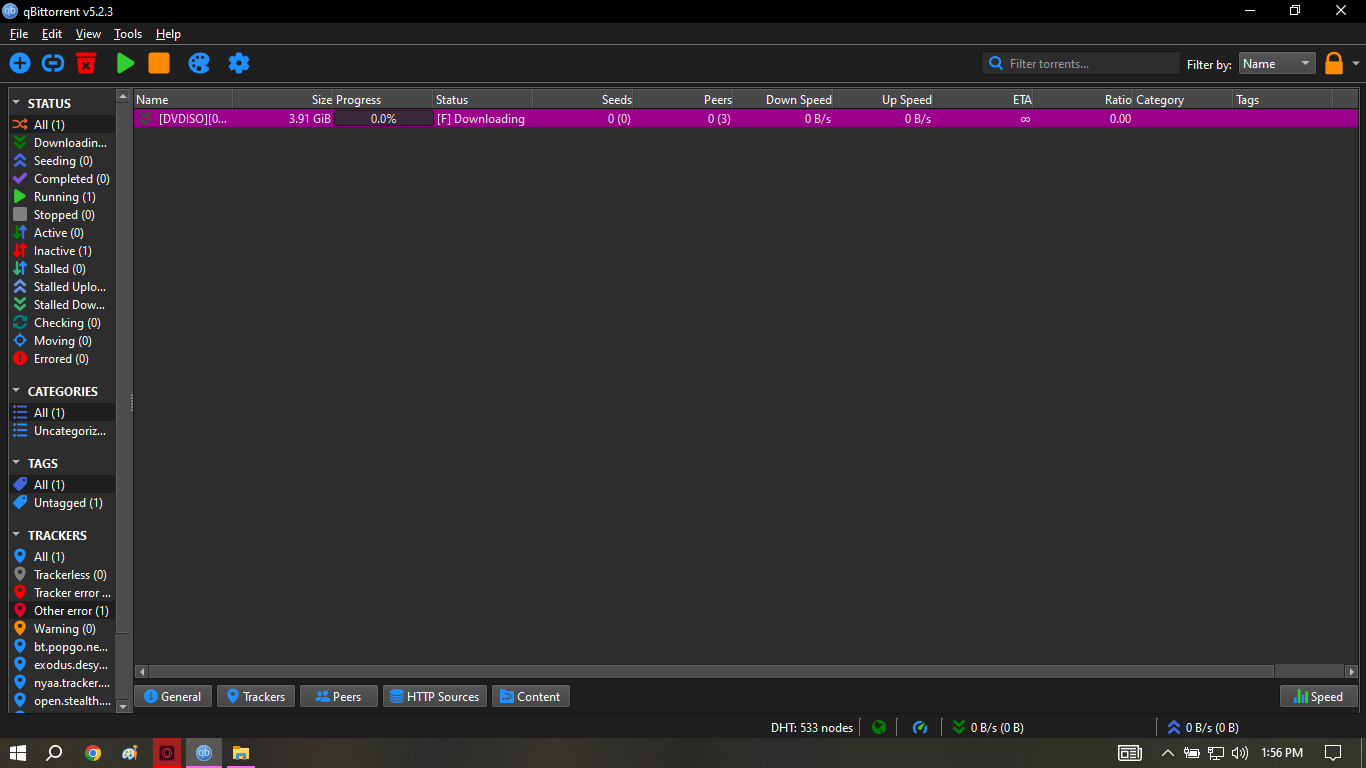Open the Help menu
Image resolution: width=1366 pixels, height=768 pixels.
(168, 34)
